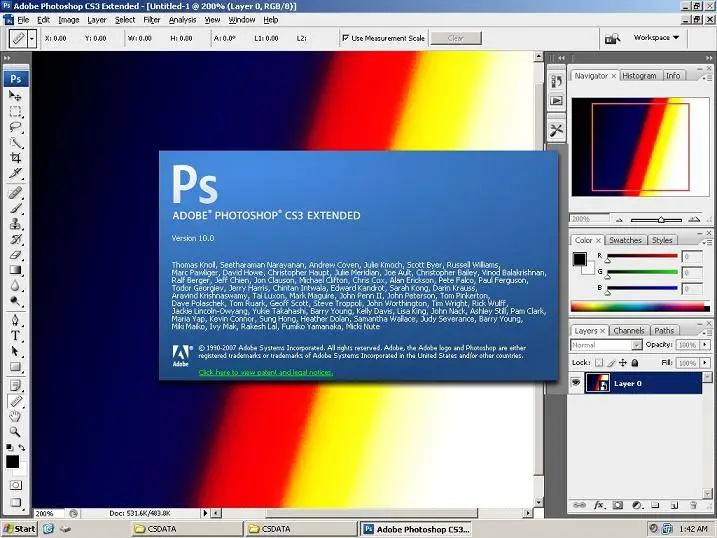Open the Actions panel icon
The image size is (717, 538).
click(x=556, y=101)
